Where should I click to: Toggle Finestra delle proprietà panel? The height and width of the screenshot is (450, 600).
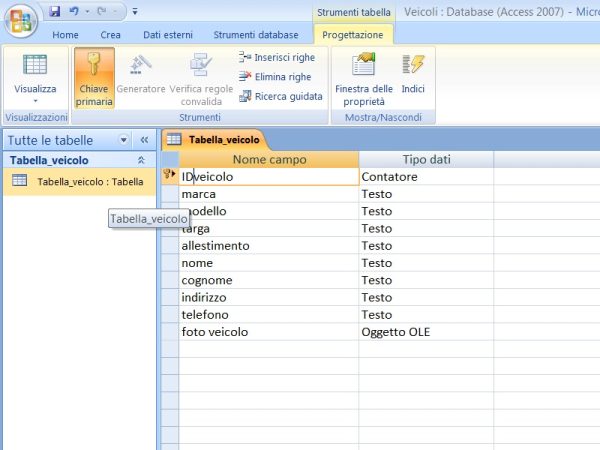pos(363,78)
